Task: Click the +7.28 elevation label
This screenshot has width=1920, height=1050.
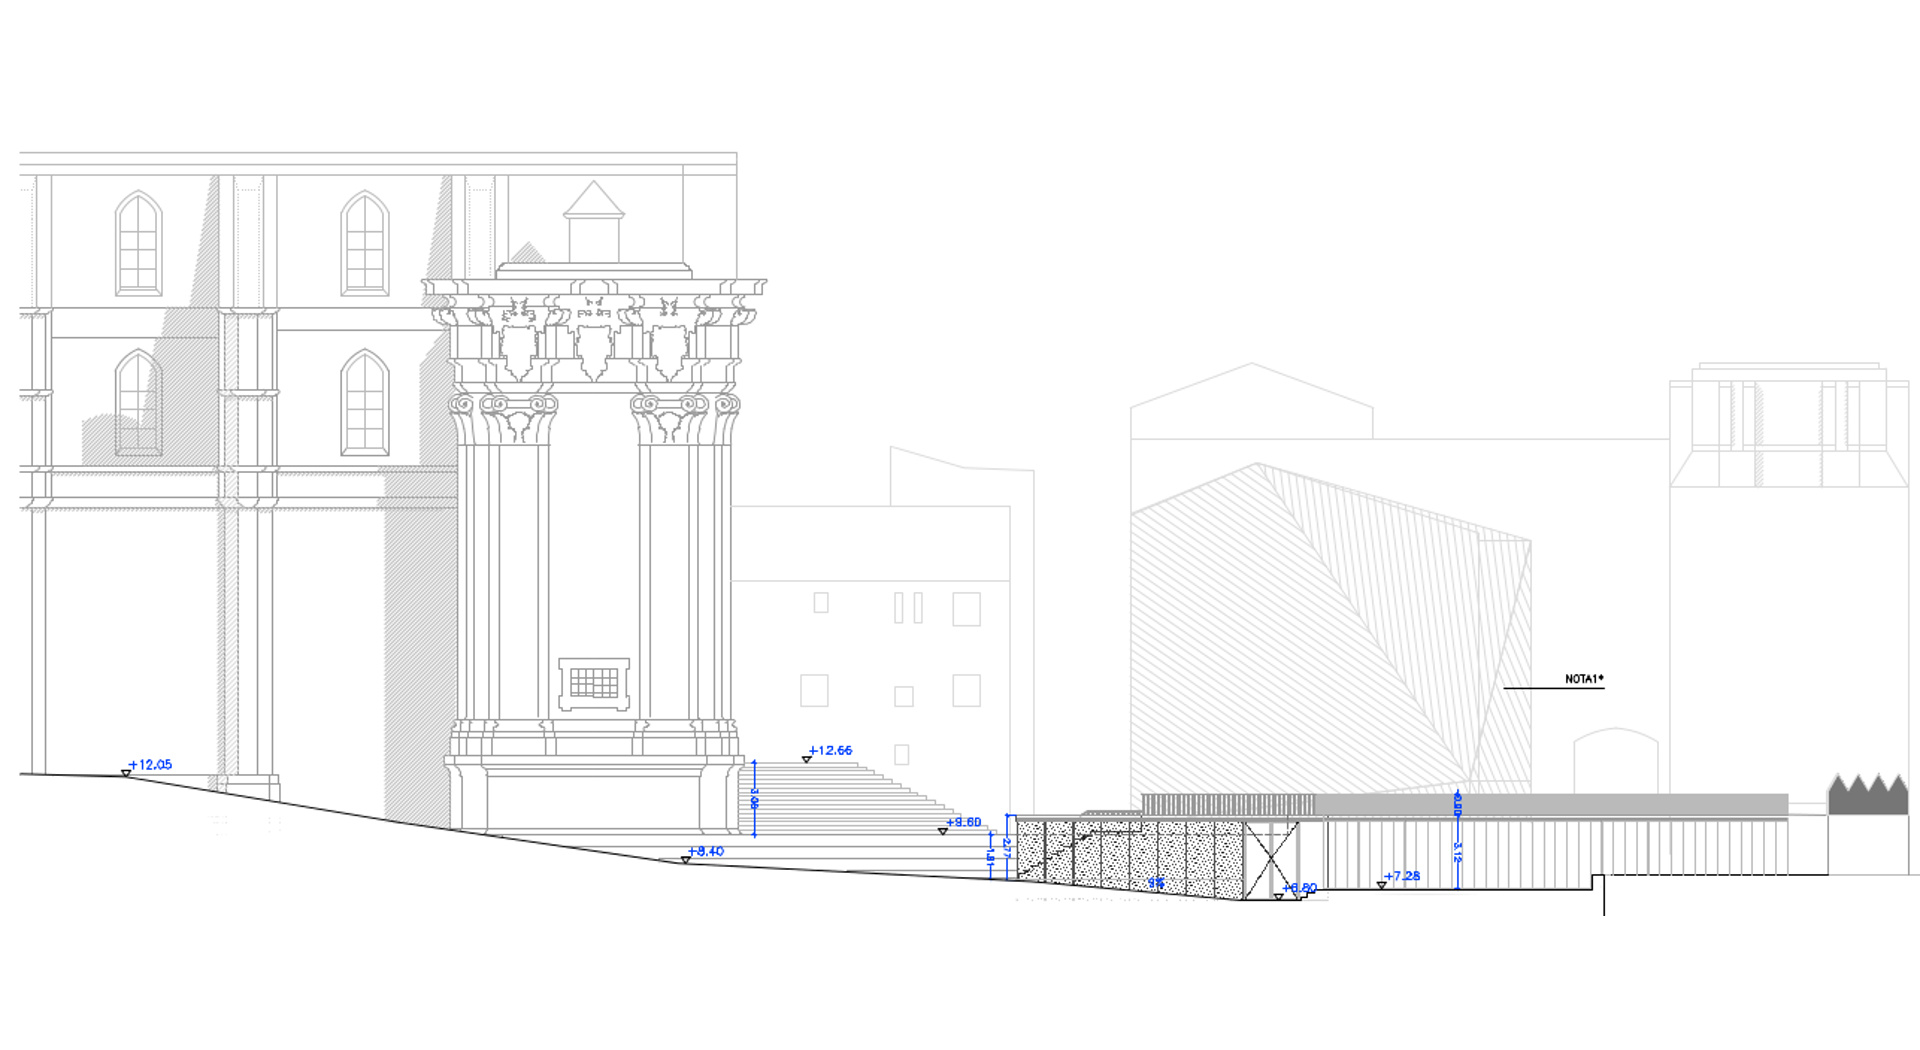Action: (1402, 876)
